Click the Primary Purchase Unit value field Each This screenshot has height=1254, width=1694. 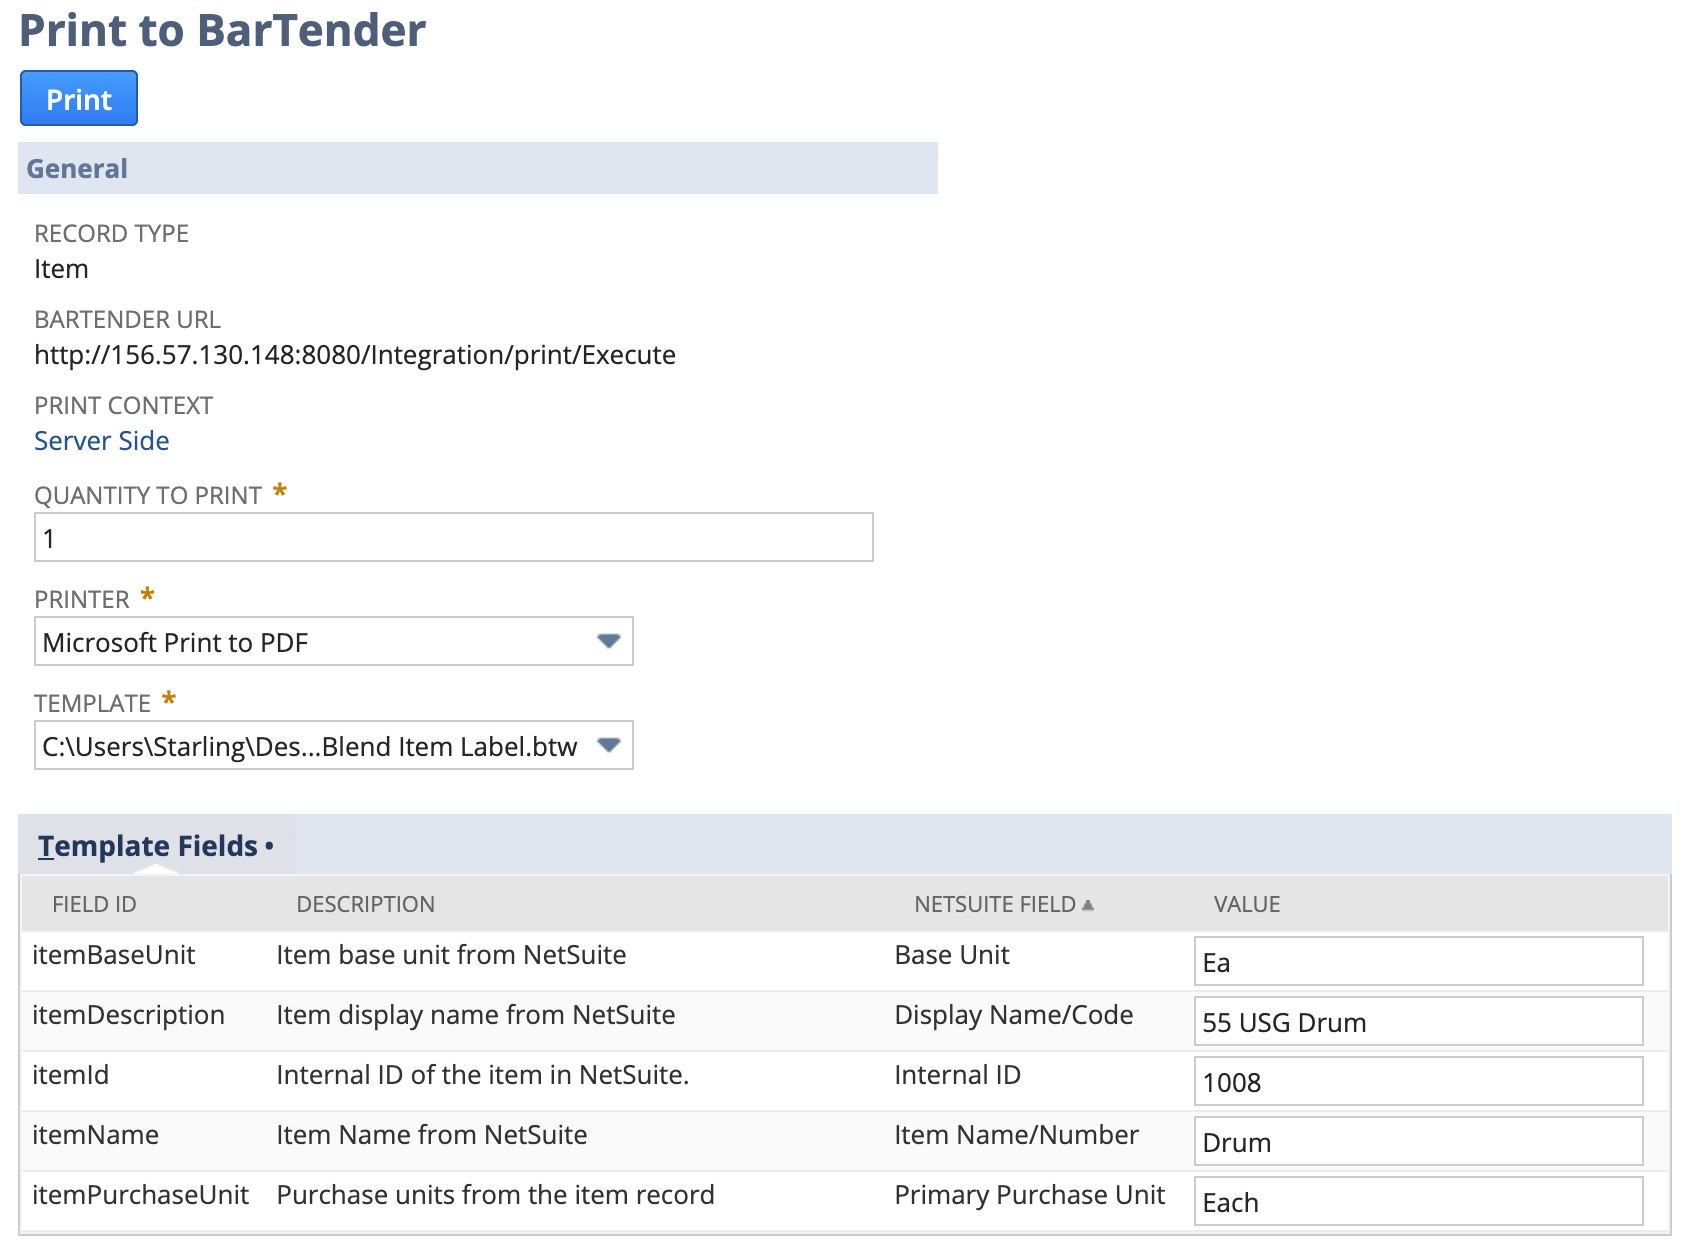(x=1417, y=1202)
